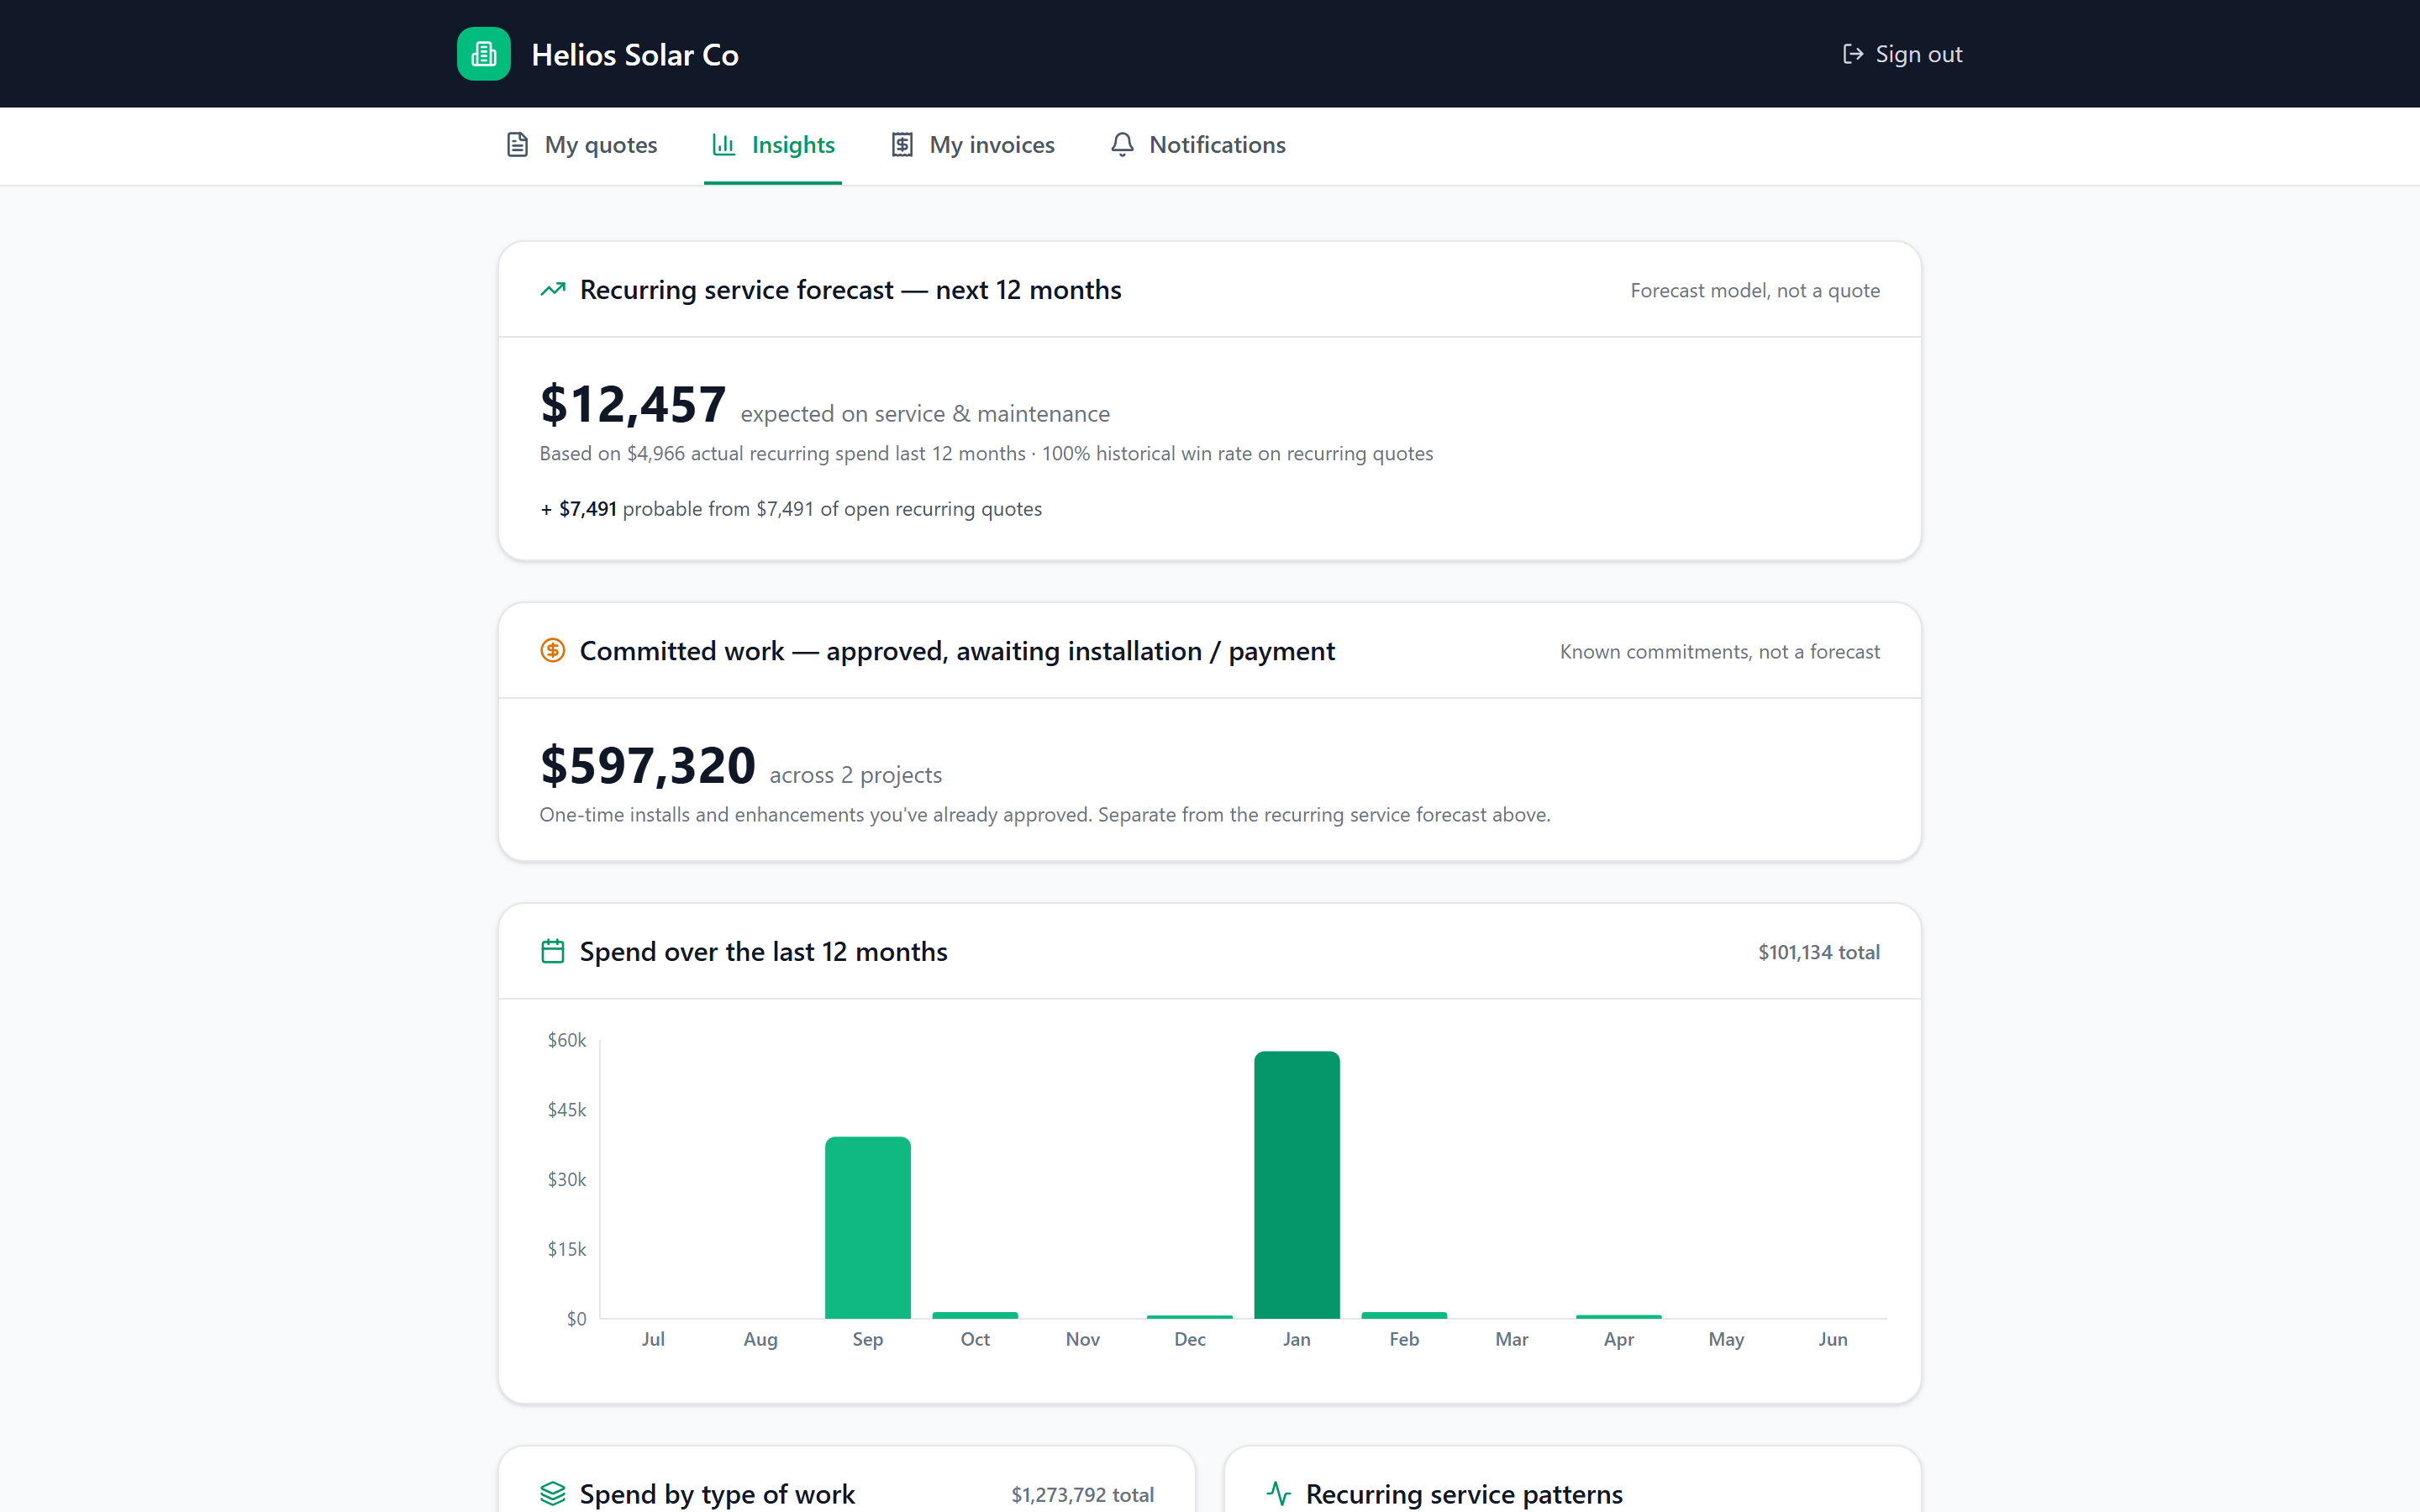The image size is (2420, 1512).
Task: Click the trending-up icon beside Recurring service forecast
Action: tap(553, 290)
